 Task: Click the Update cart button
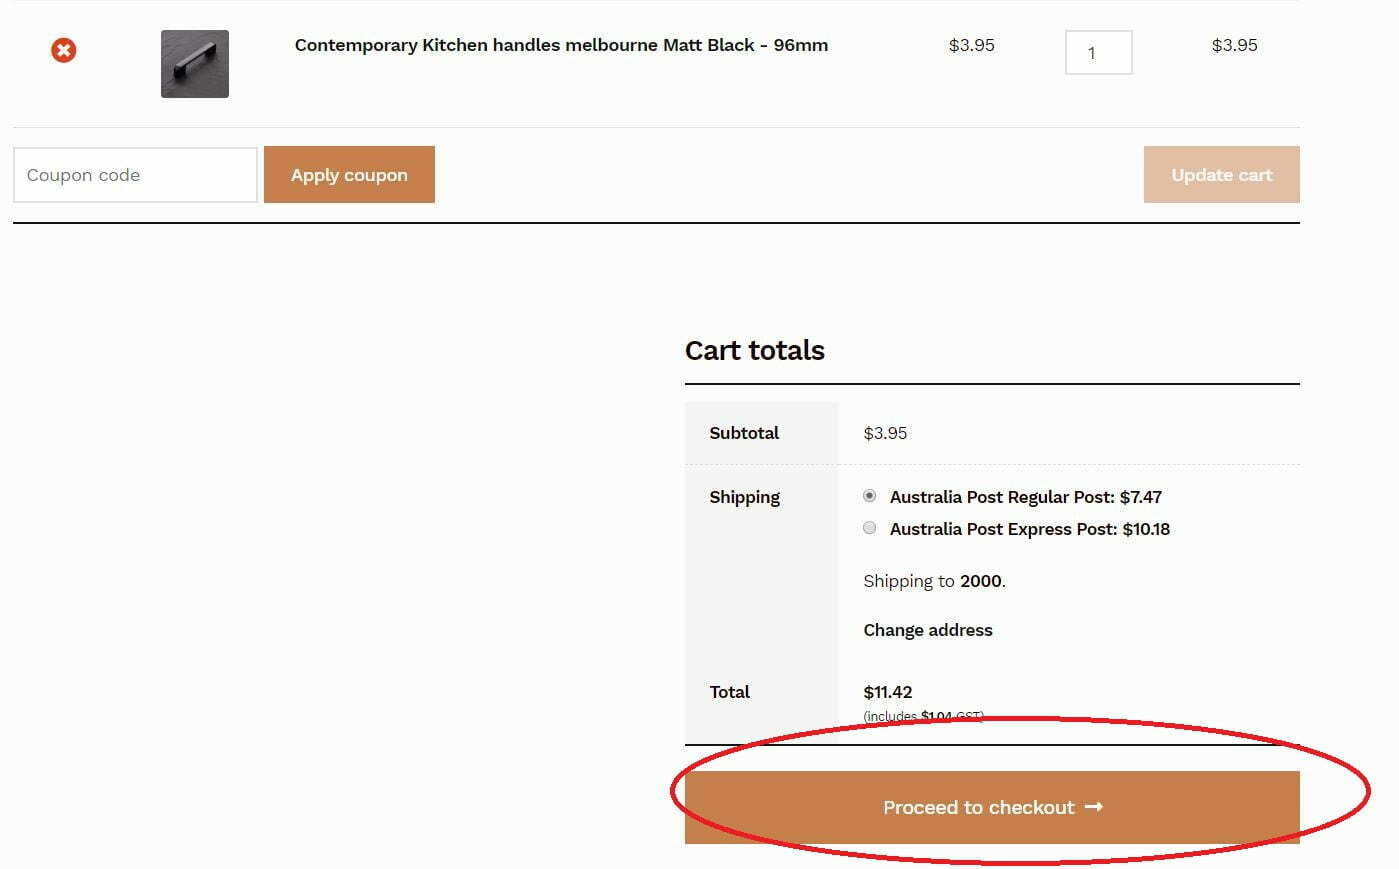(1221, 175)
